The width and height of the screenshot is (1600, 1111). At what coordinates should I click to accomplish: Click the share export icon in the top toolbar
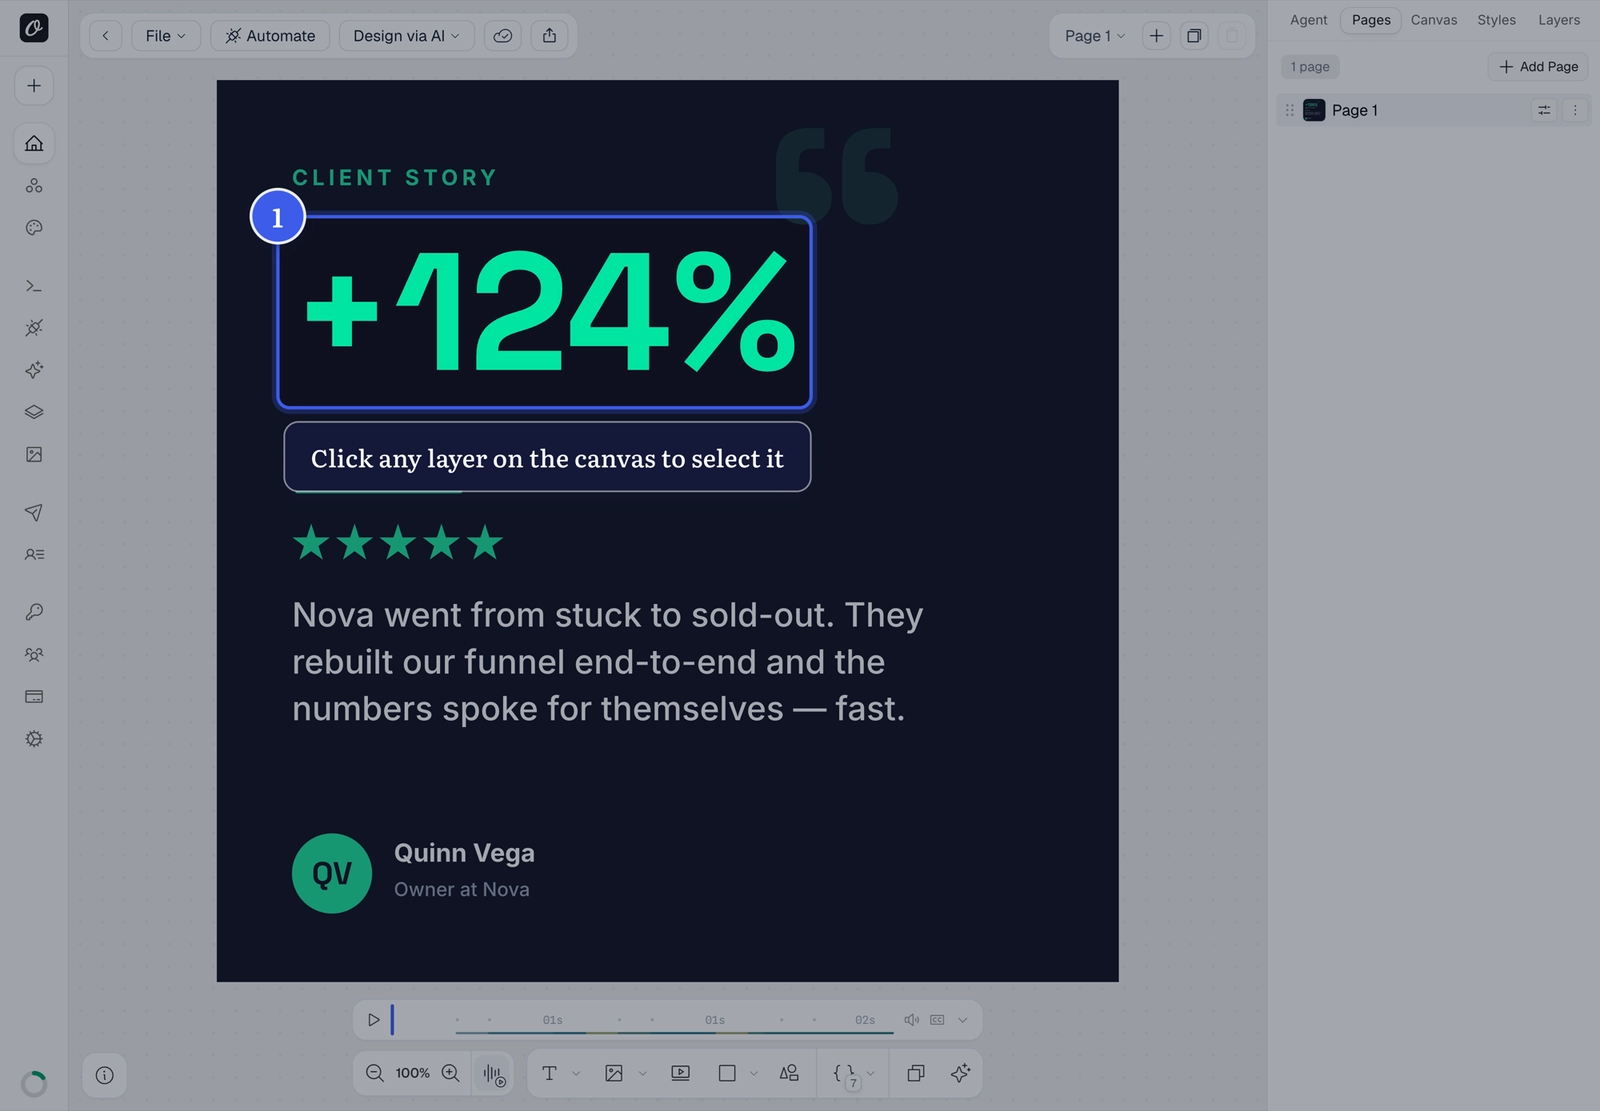[550, 36]
